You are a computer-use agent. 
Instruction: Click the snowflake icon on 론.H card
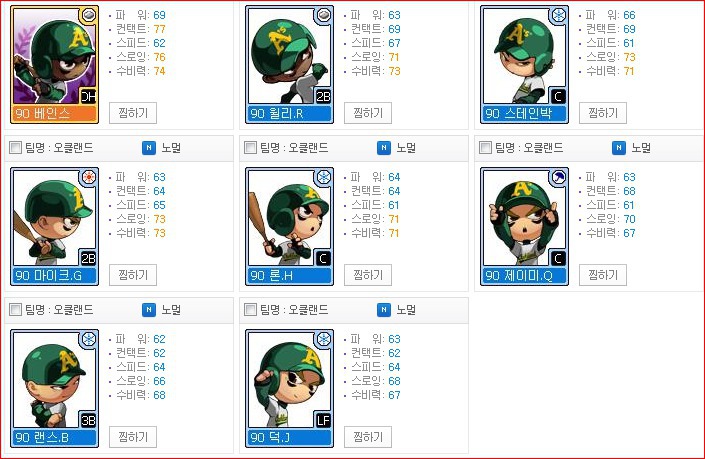click(324, 177)
